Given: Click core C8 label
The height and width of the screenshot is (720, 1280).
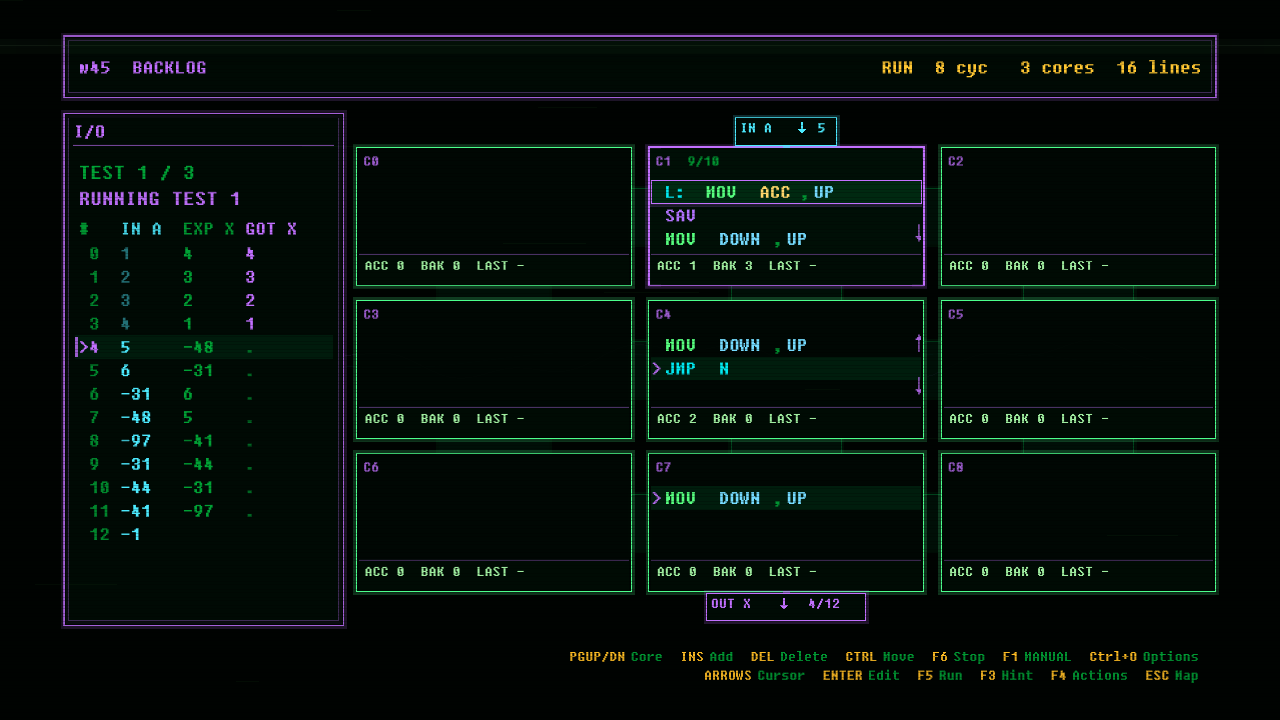Looking at the screenshot, I should pyautogui.click(x=955, y=467).
